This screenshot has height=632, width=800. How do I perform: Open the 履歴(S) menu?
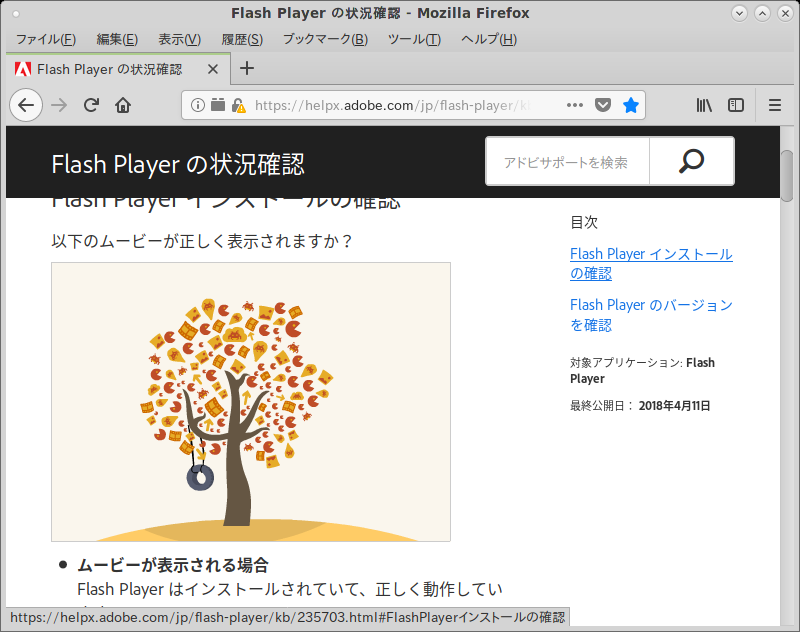click(x=242, y=39)
